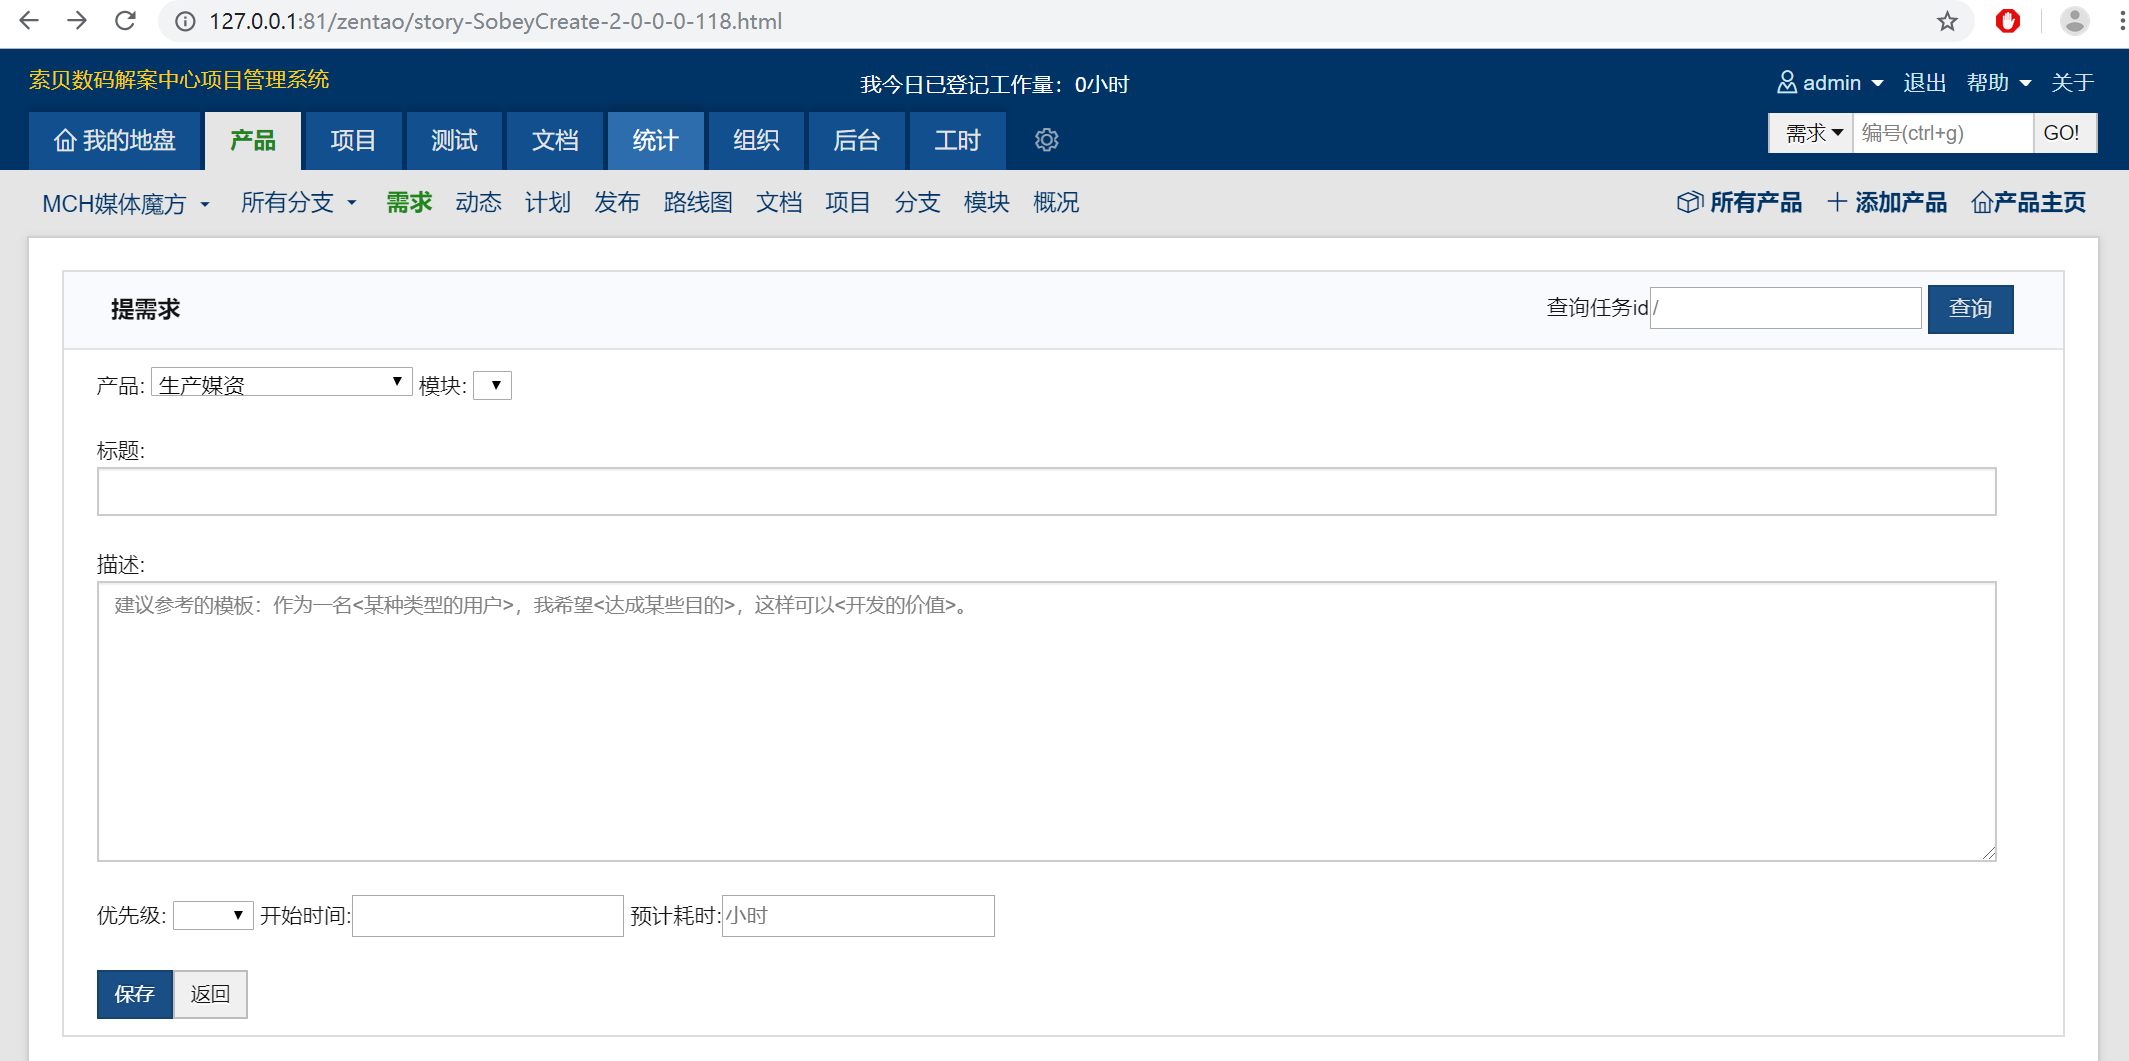Open the 测试 tab
Image resolution: width=2129 pixels, height=1061 pixels.
pos(454,141)
